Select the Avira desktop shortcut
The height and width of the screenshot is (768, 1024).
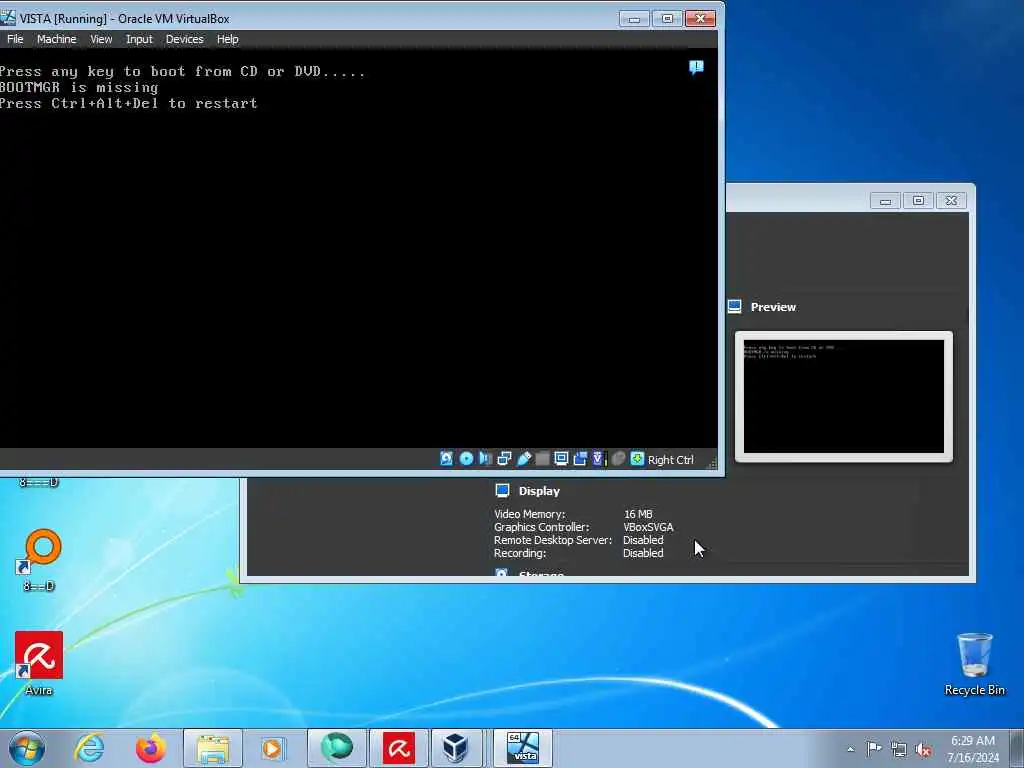[39, 663]
